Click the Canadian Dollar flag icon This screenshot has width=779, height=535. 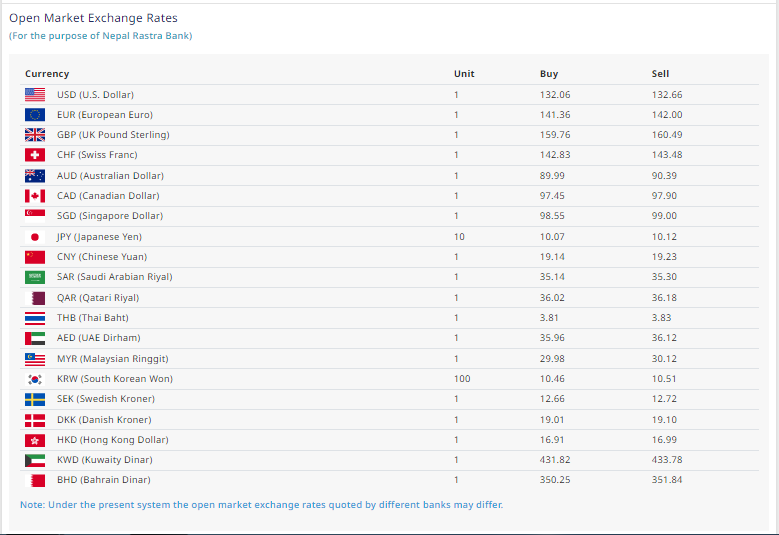[x=35, y=196]
